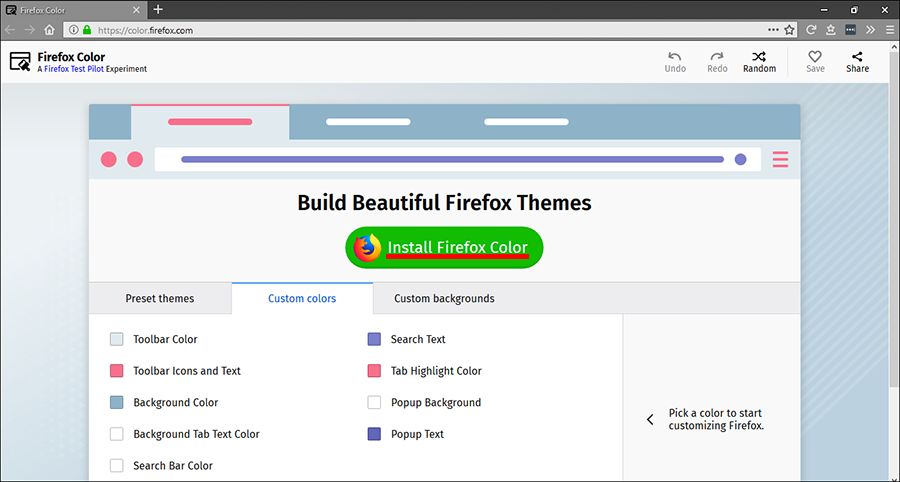
Task: Open the bookmarks library star-tray icon
Action: (x=831, y=30)
